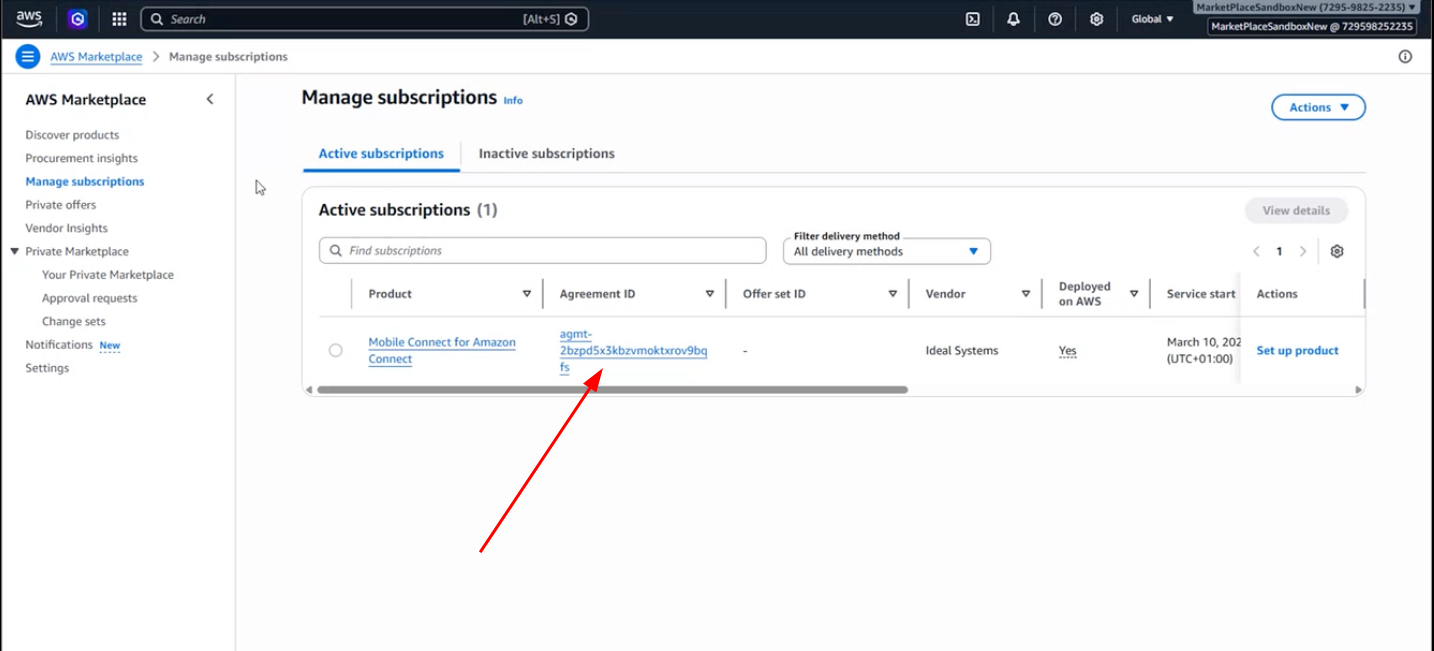This screenshot has height=651, width=1434.
Task: Open the Mobile Connect for Amazon Connect link
Action: pos(442,351)
